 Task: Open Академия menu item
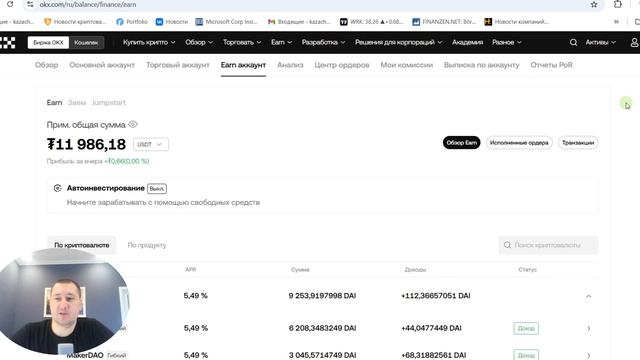(x=467, y=42)
